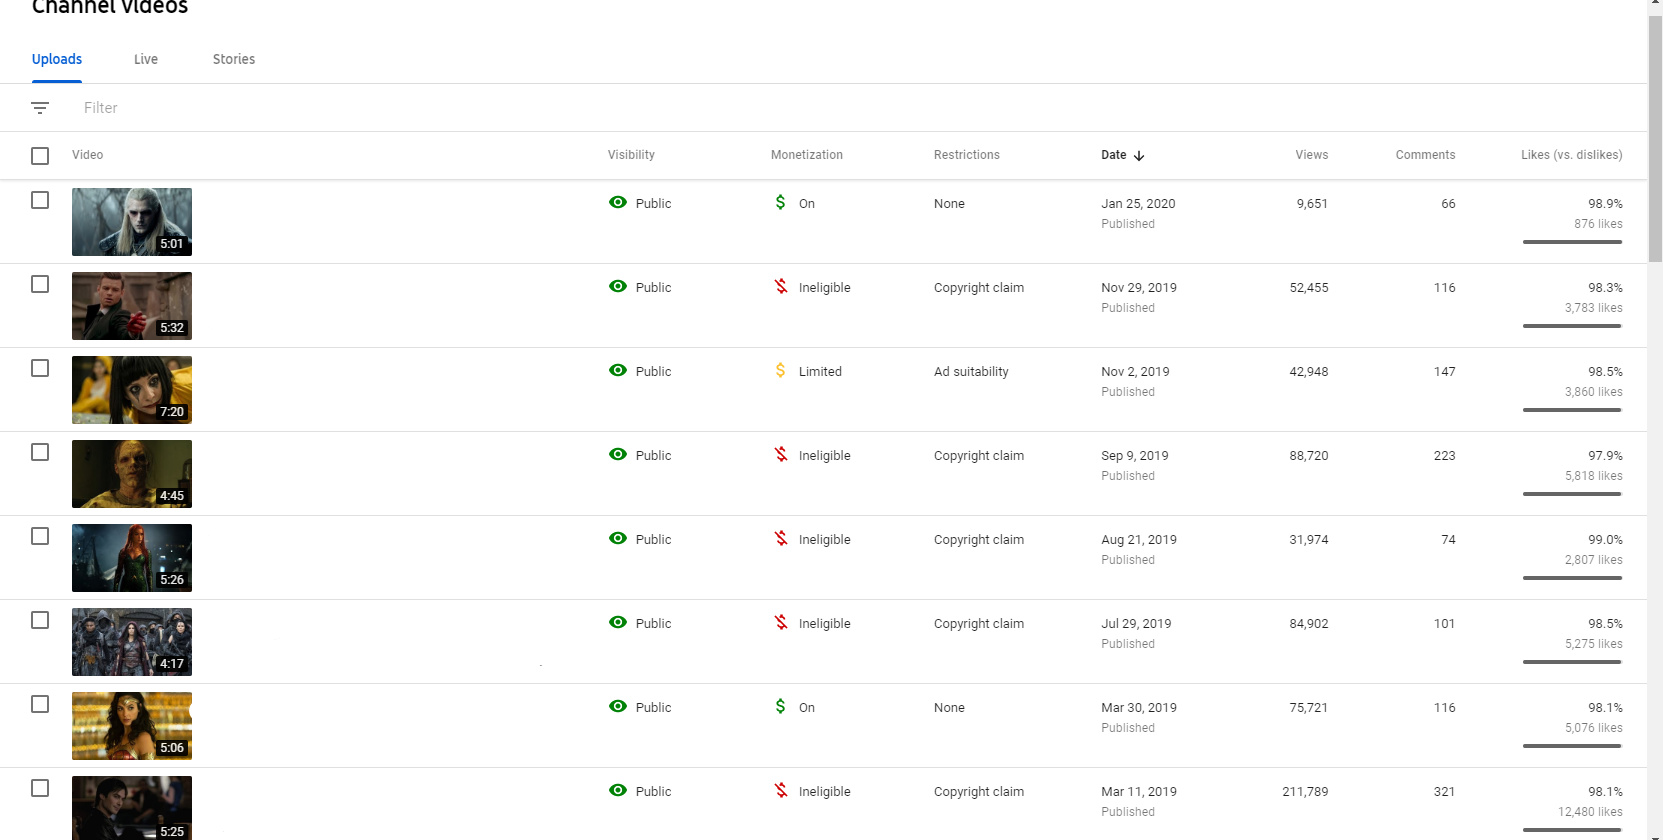Select checkbox for the 4:17 video

(x=40, y=620)
